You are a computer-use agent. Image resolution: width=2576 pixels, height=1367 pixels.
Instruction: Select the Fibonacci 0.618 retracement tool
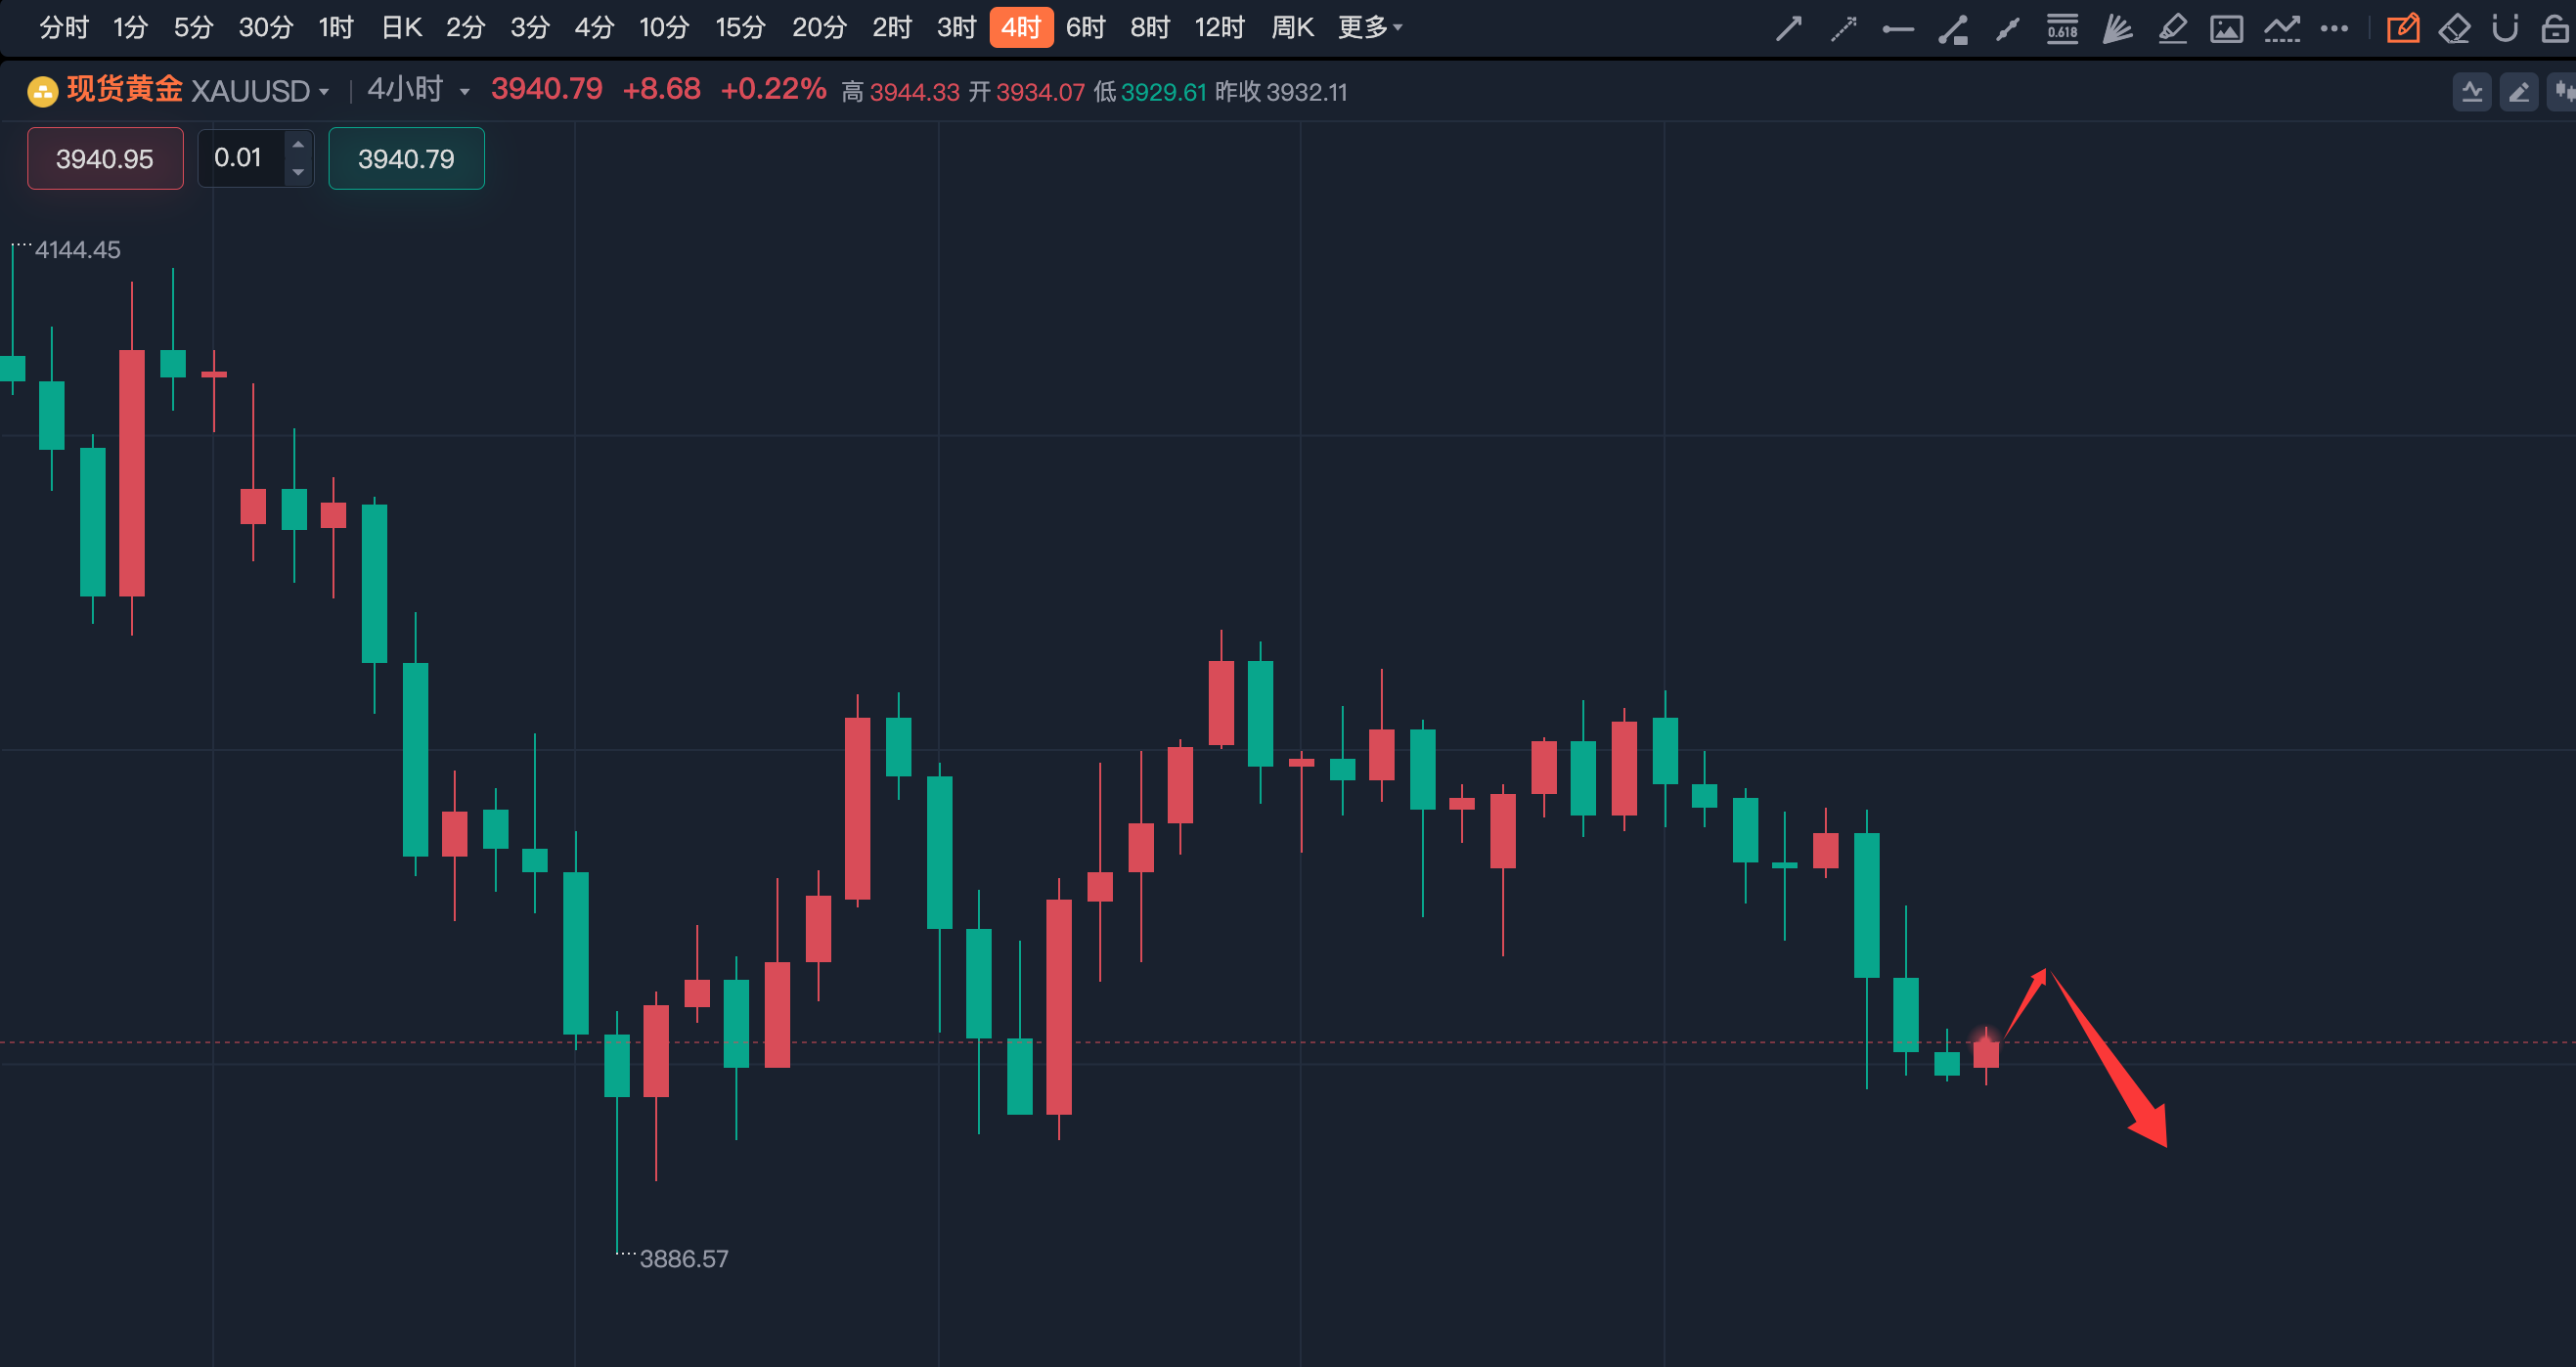coord(2062,29)
